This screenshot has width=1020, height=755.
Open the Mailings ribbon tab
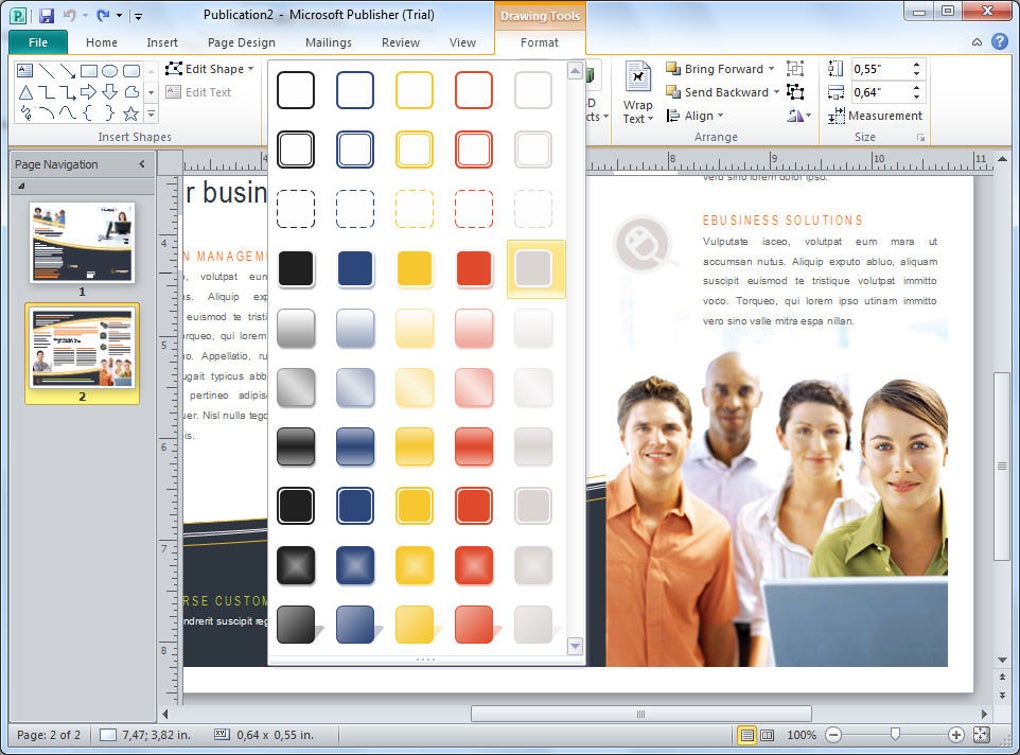click(x=329, y=42)
